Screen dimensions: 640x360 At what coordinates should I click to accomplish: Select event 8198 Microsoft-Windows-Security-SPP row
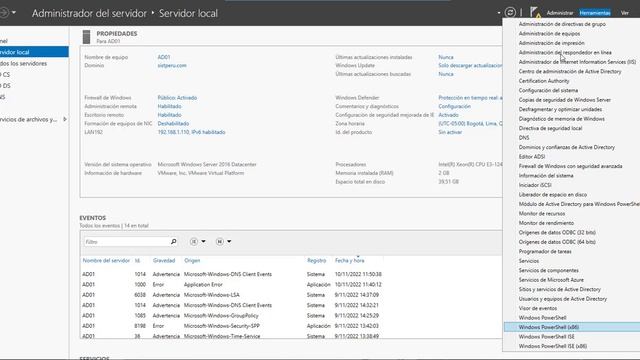(x=232, y=326)
